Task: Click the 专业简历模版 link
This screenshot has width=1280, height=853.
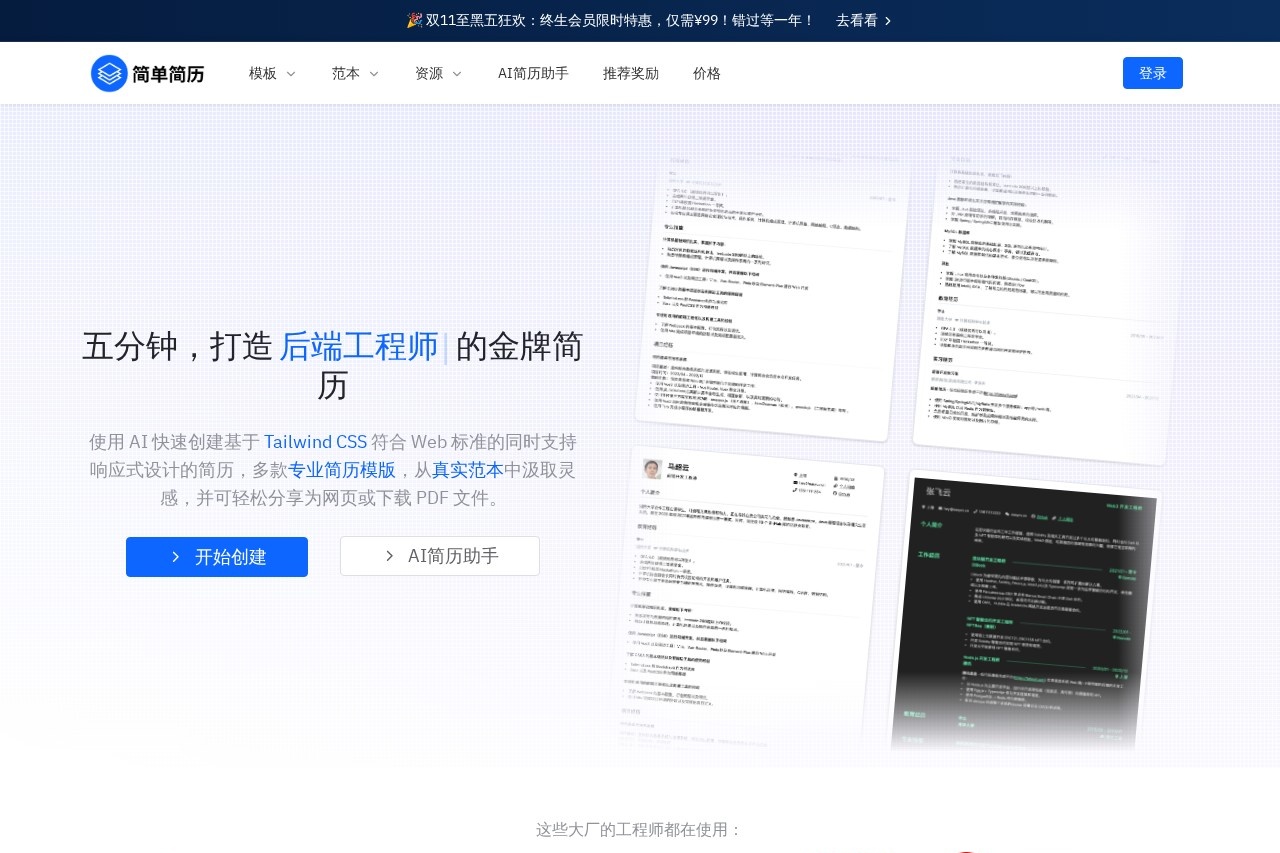Action: click(x=343, y=469)
